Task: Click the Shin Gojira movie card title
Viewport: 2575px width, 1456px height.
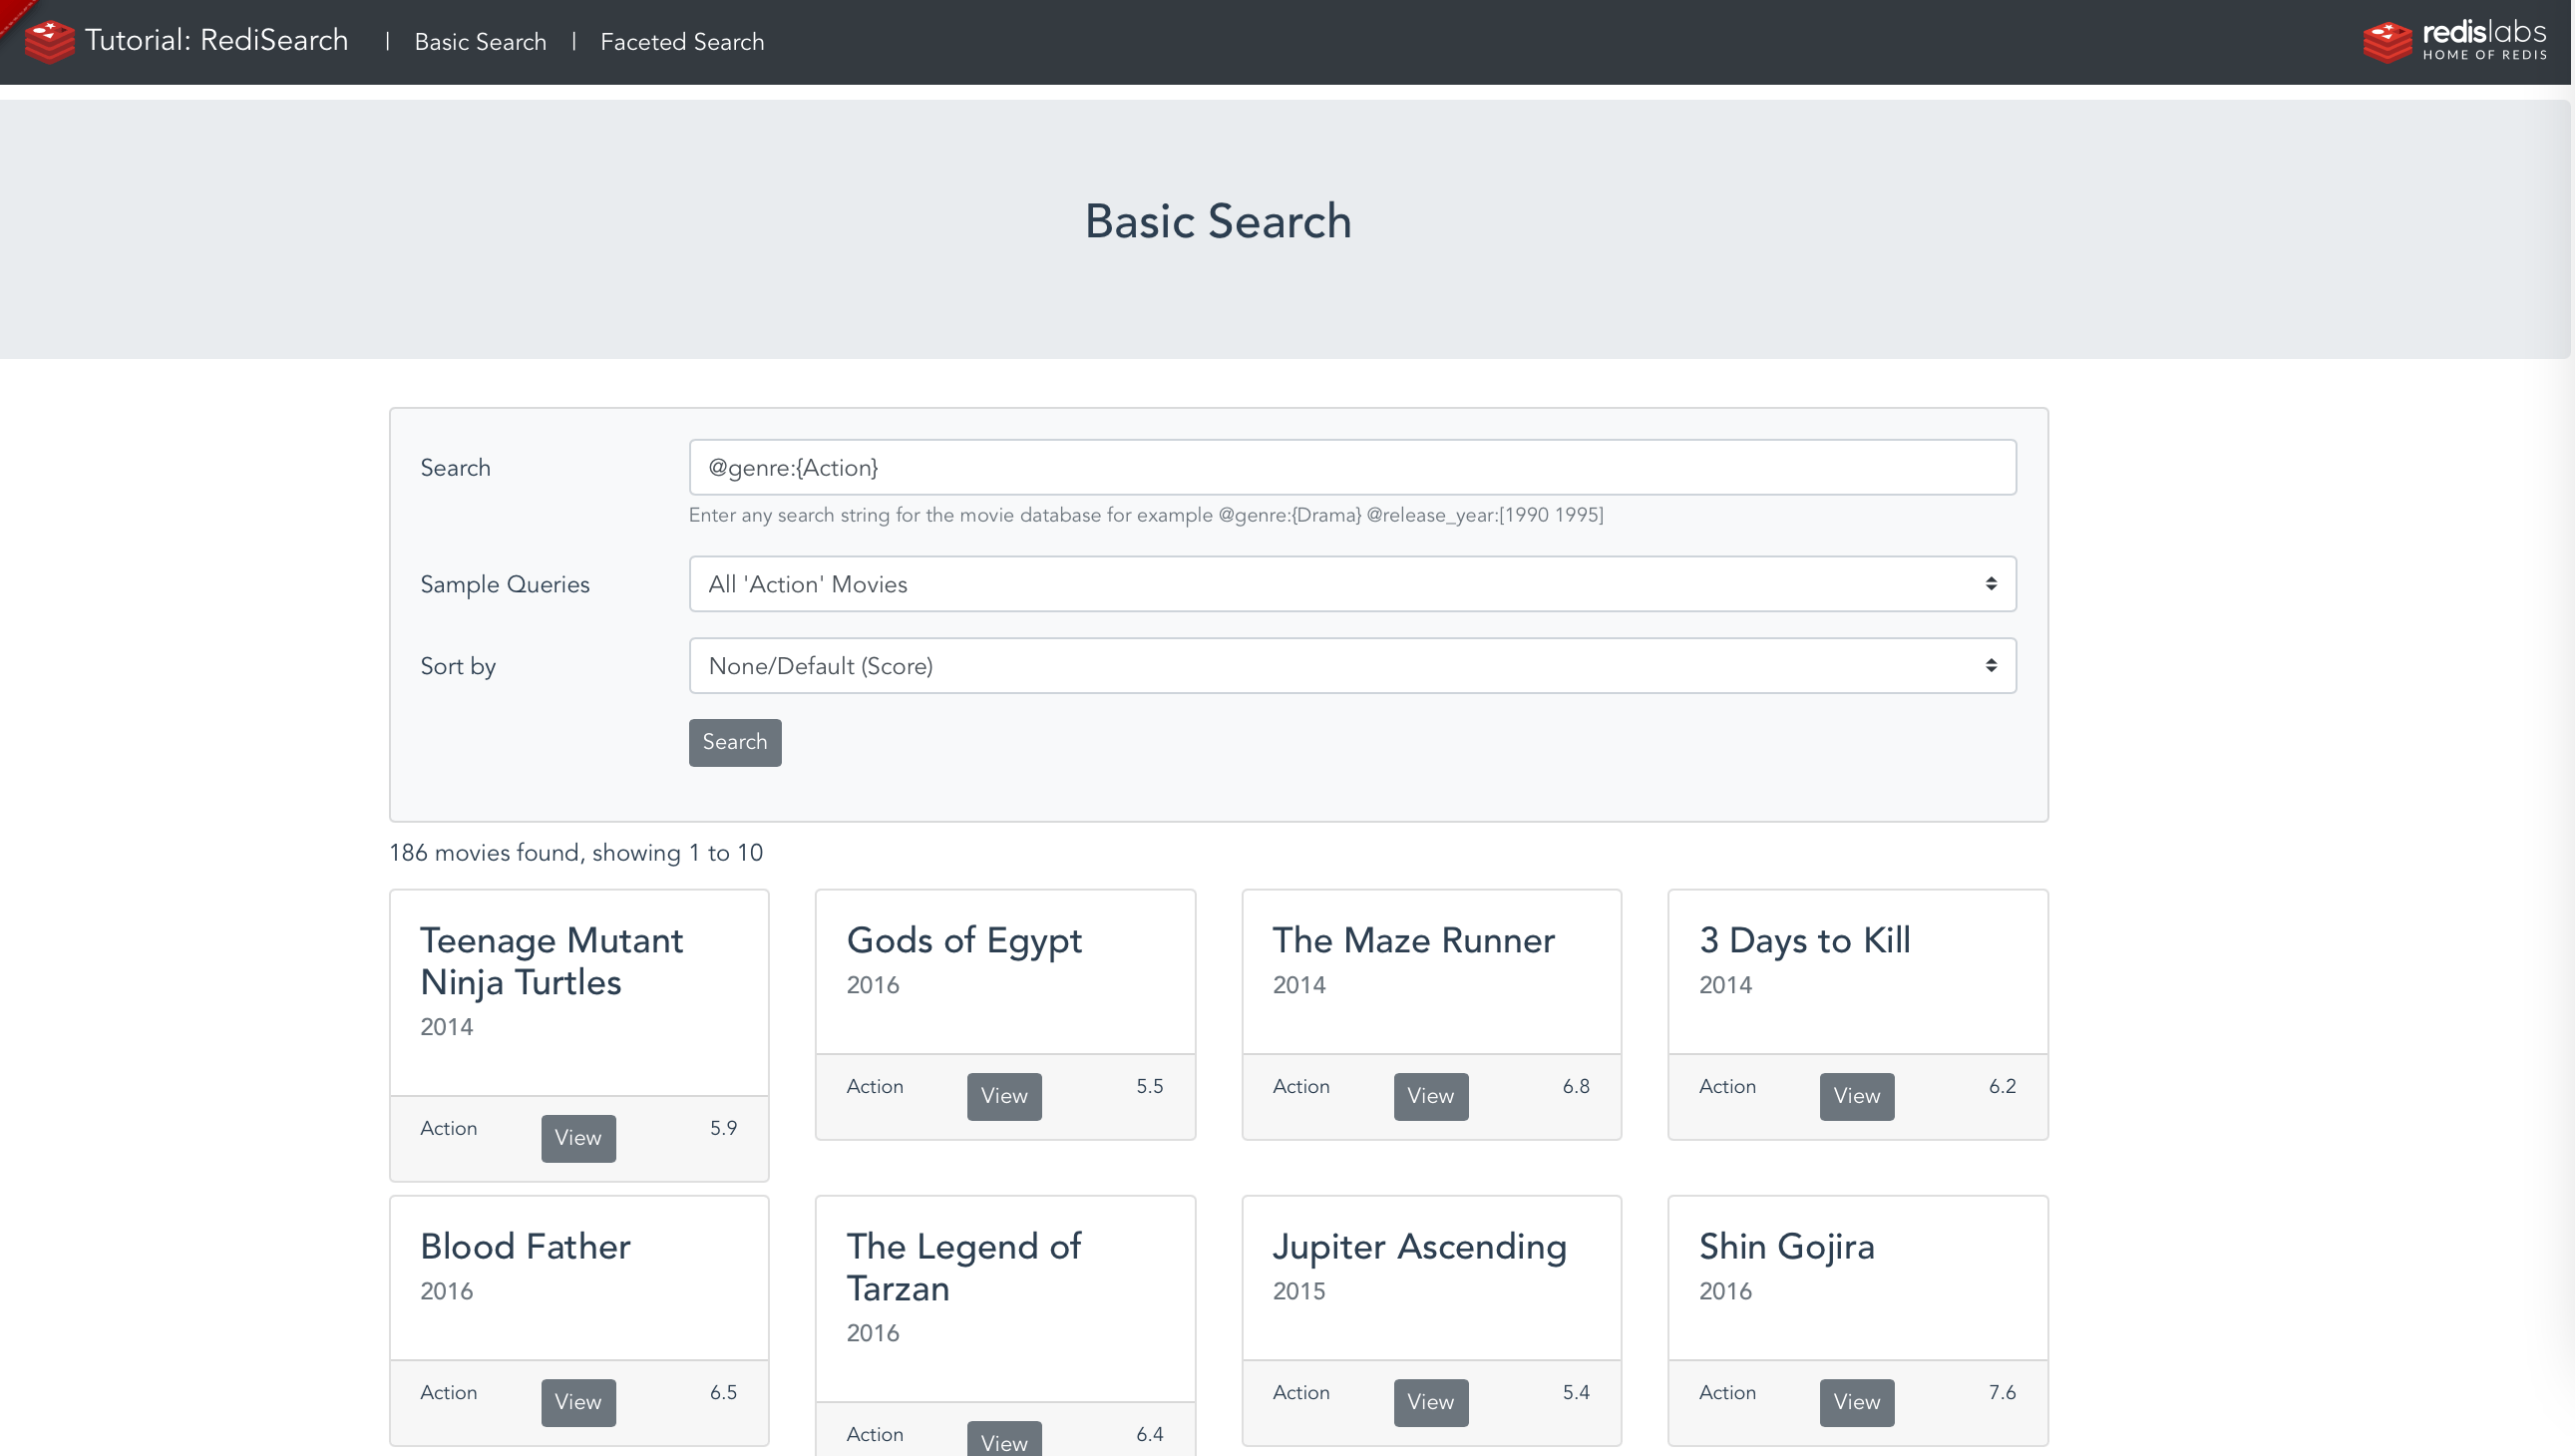Action: 1787,1246
